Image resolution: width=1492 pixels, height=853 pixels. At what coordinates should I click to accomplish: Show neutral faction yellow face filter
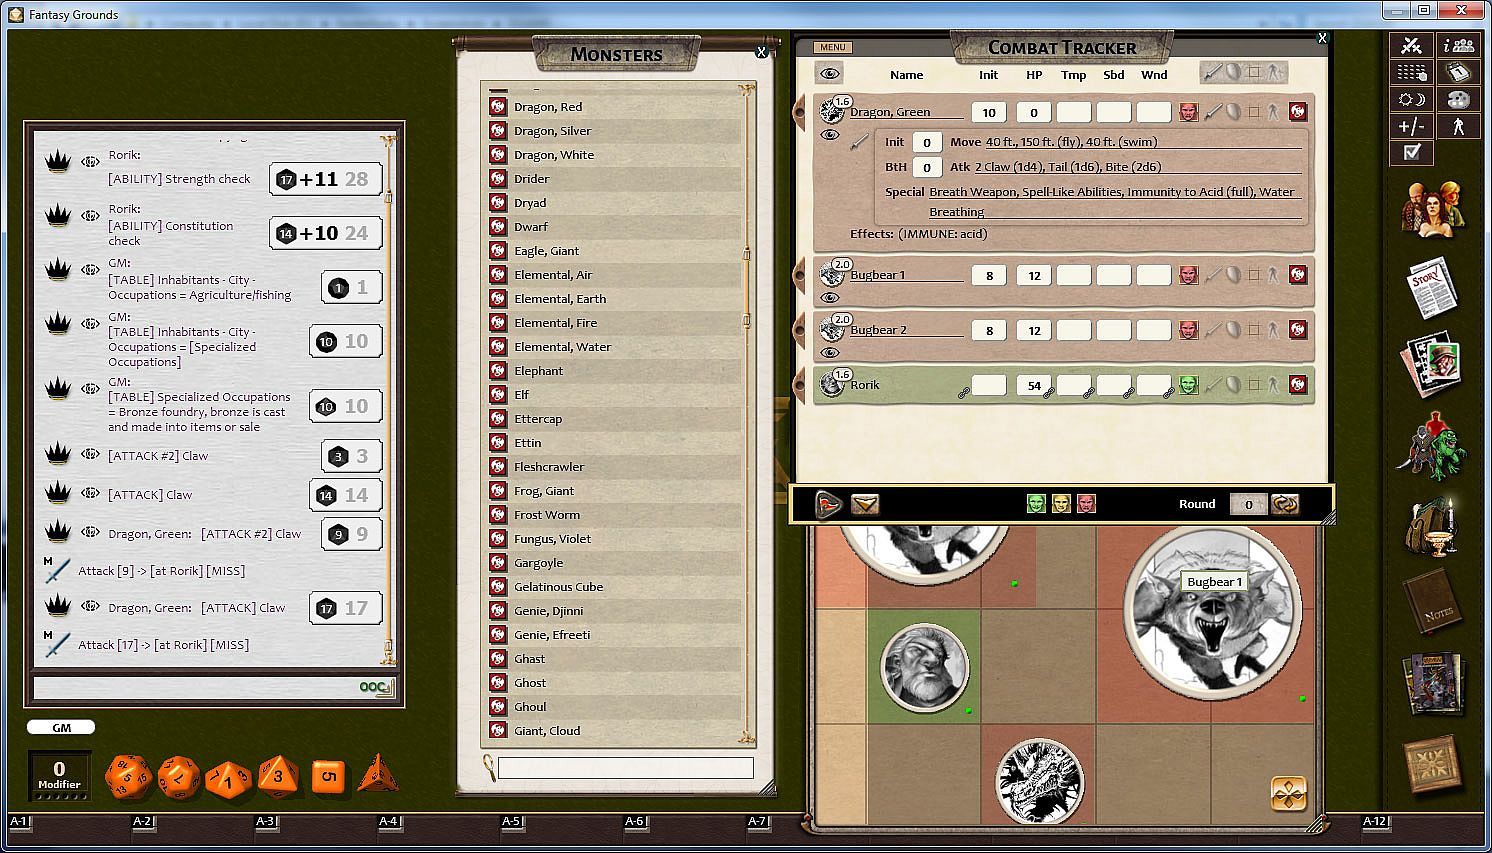click(x=1061, y=504)
